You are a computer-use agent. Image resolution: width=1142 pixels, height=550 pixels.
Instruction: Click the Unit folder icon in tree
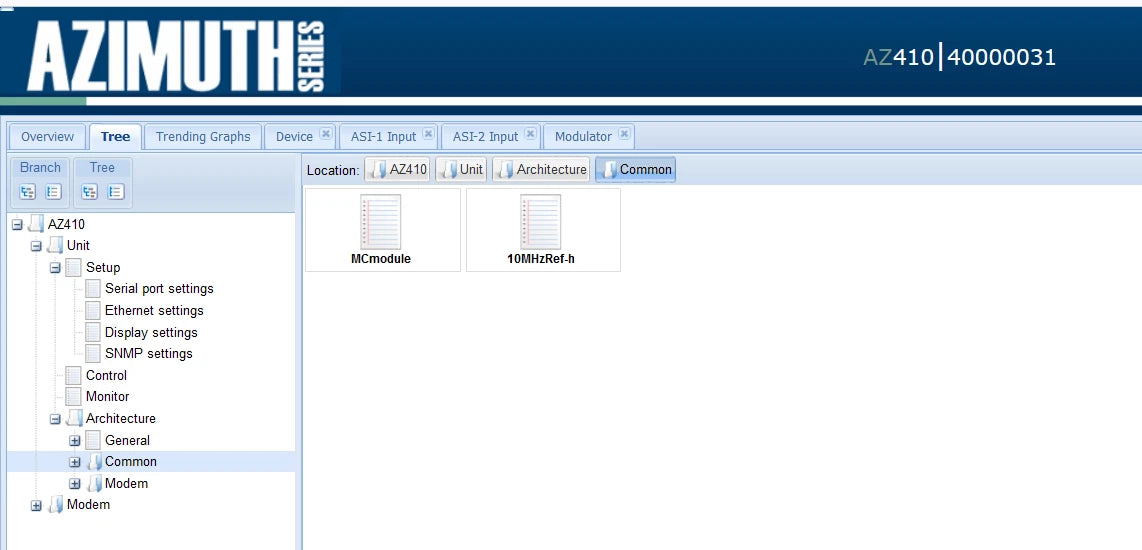[x=55, y=246]
